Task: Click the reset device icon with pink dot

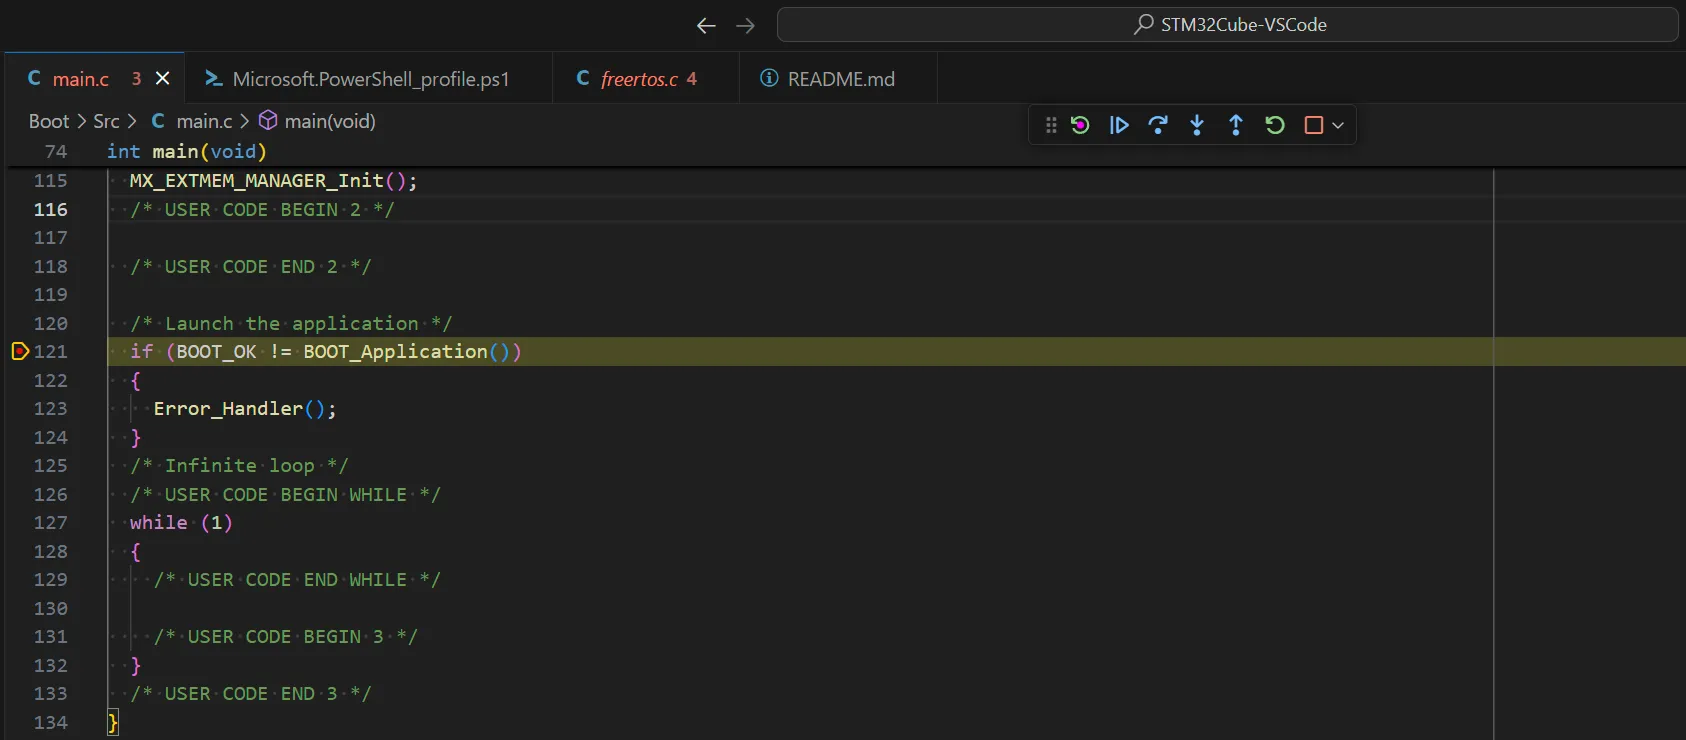Action: point(1080,125)
